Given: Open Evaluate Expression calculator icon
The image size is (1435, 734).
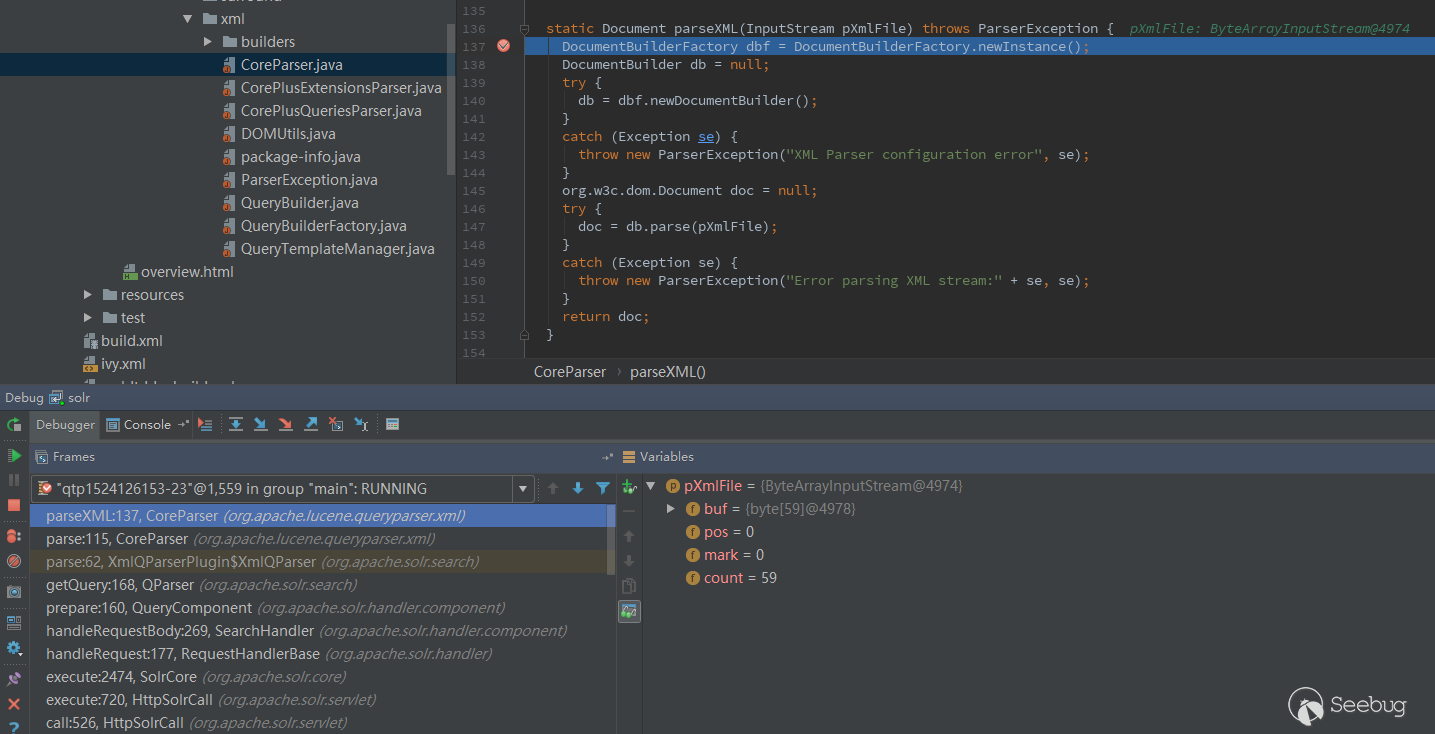Looking at the screenshot, I should pyautogui.click(x=393, y=425).
